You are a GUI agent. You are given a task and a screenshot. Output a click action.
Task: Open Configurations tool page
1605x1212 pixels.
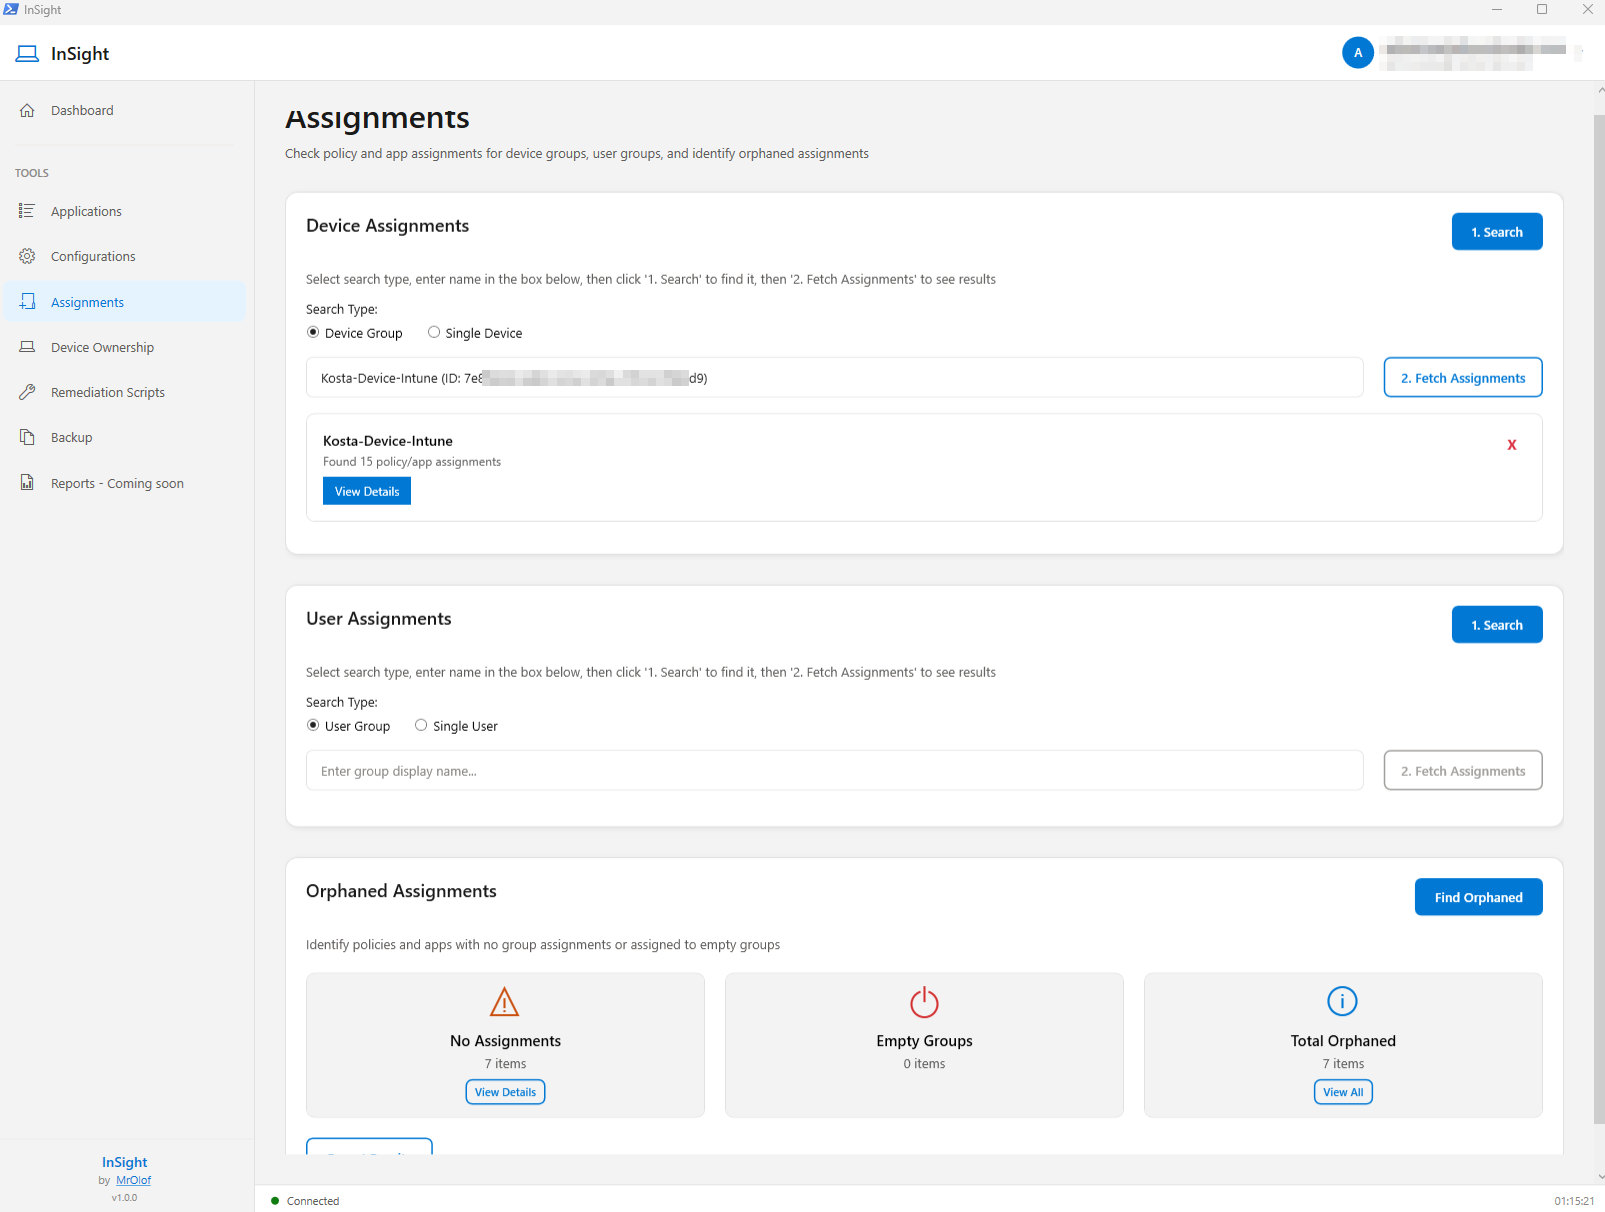click(x=125, y=256)
